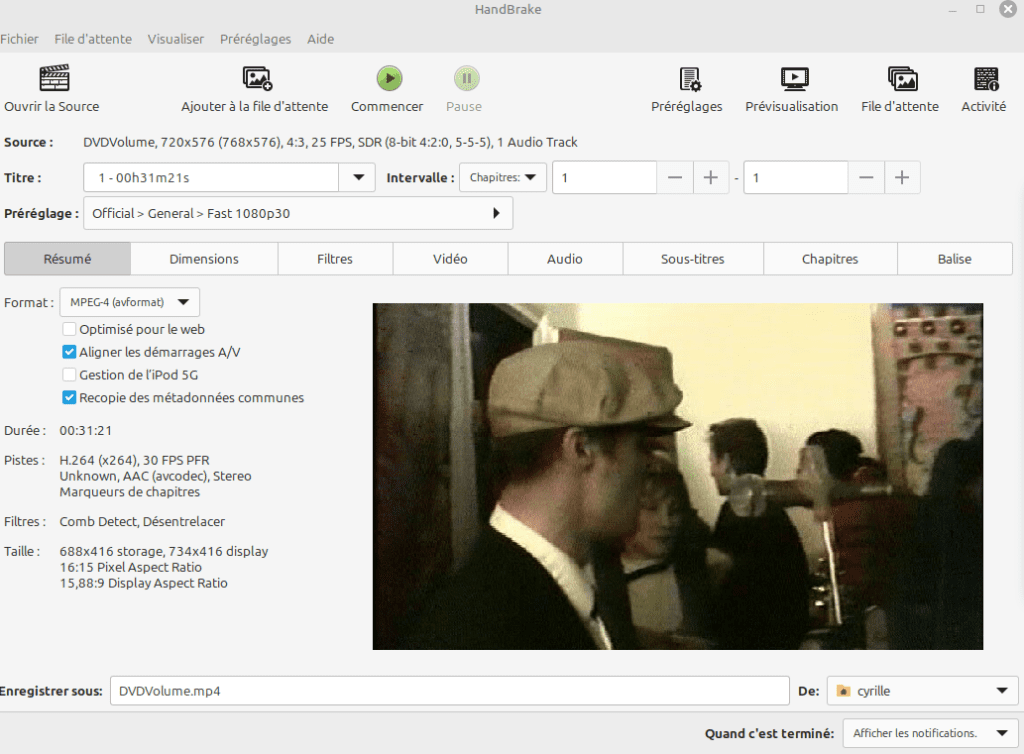Screen dimensions: 1024x754
Task: Open the Prévisualisation preview icon
Action: coord(794,79)
